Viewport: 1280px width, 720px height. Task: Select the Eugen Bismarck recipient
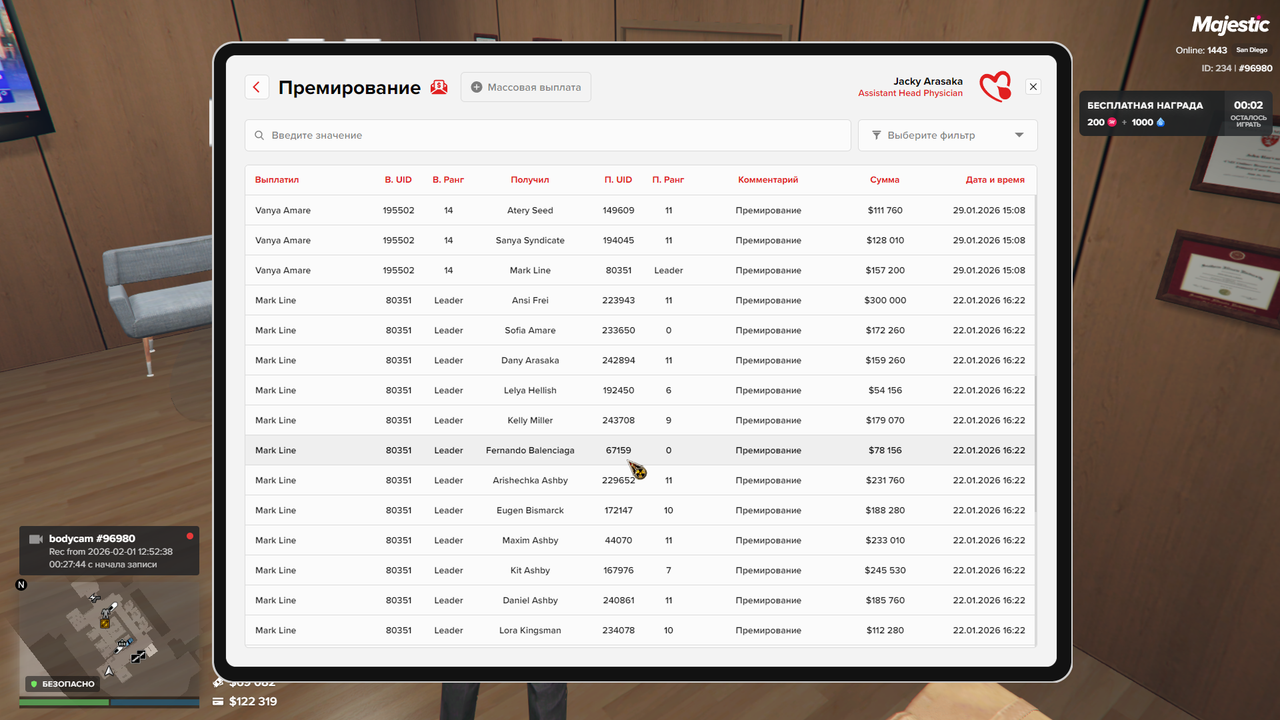530,511
